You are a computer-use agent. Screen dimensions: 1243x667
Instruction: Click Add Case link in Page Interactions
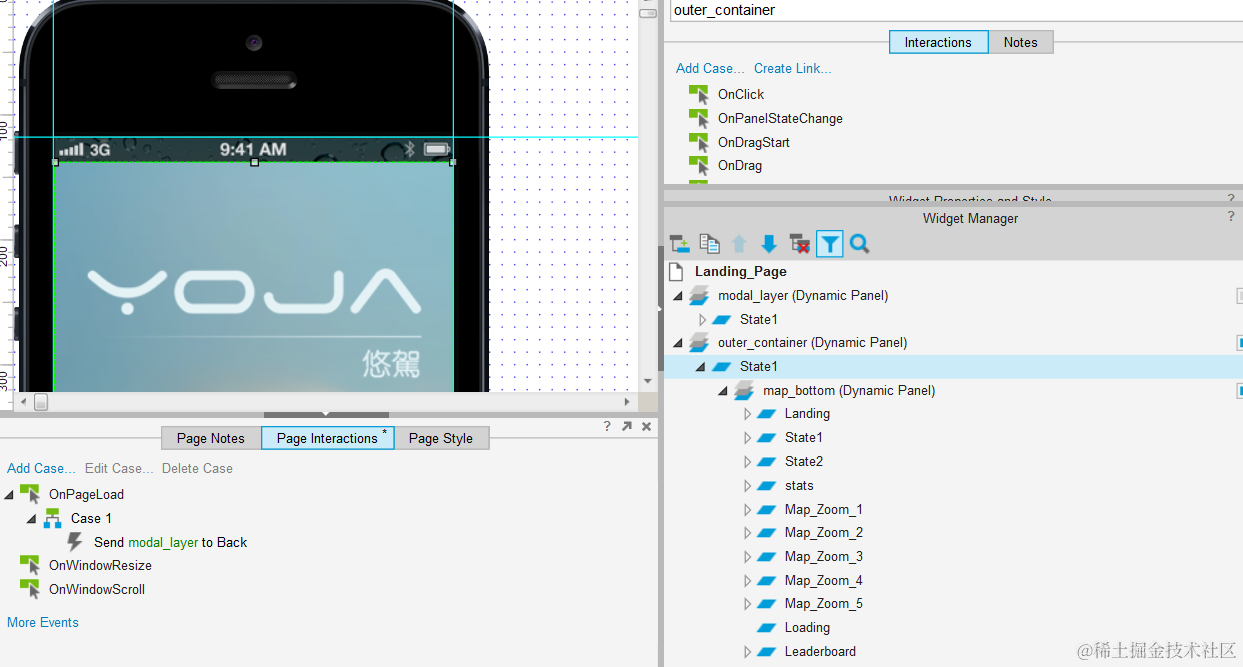(x=41, y=468)
